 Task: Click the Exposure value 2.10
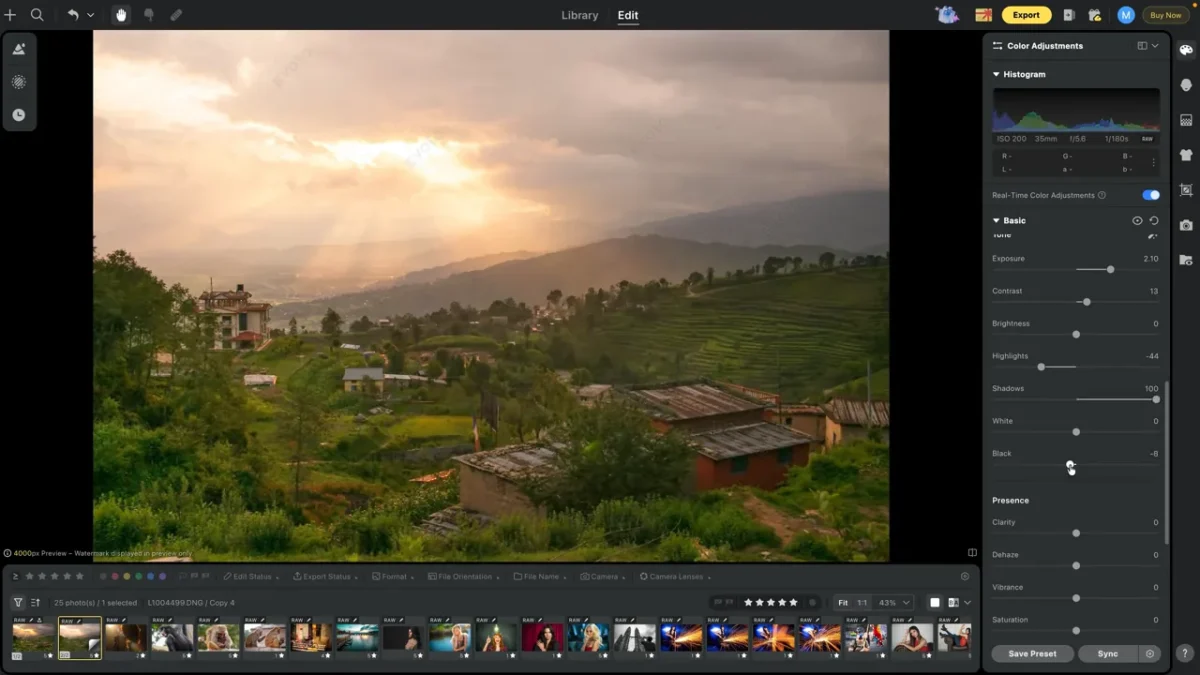(1150, 259)
